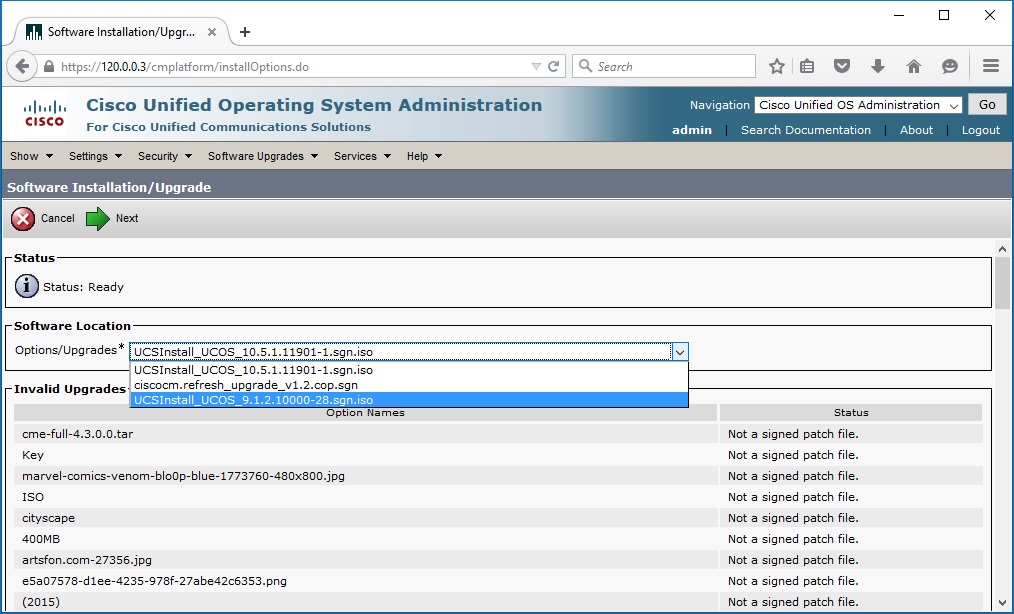Open a new tab with plus icon

pyautogui.click(x=245, y=32)
